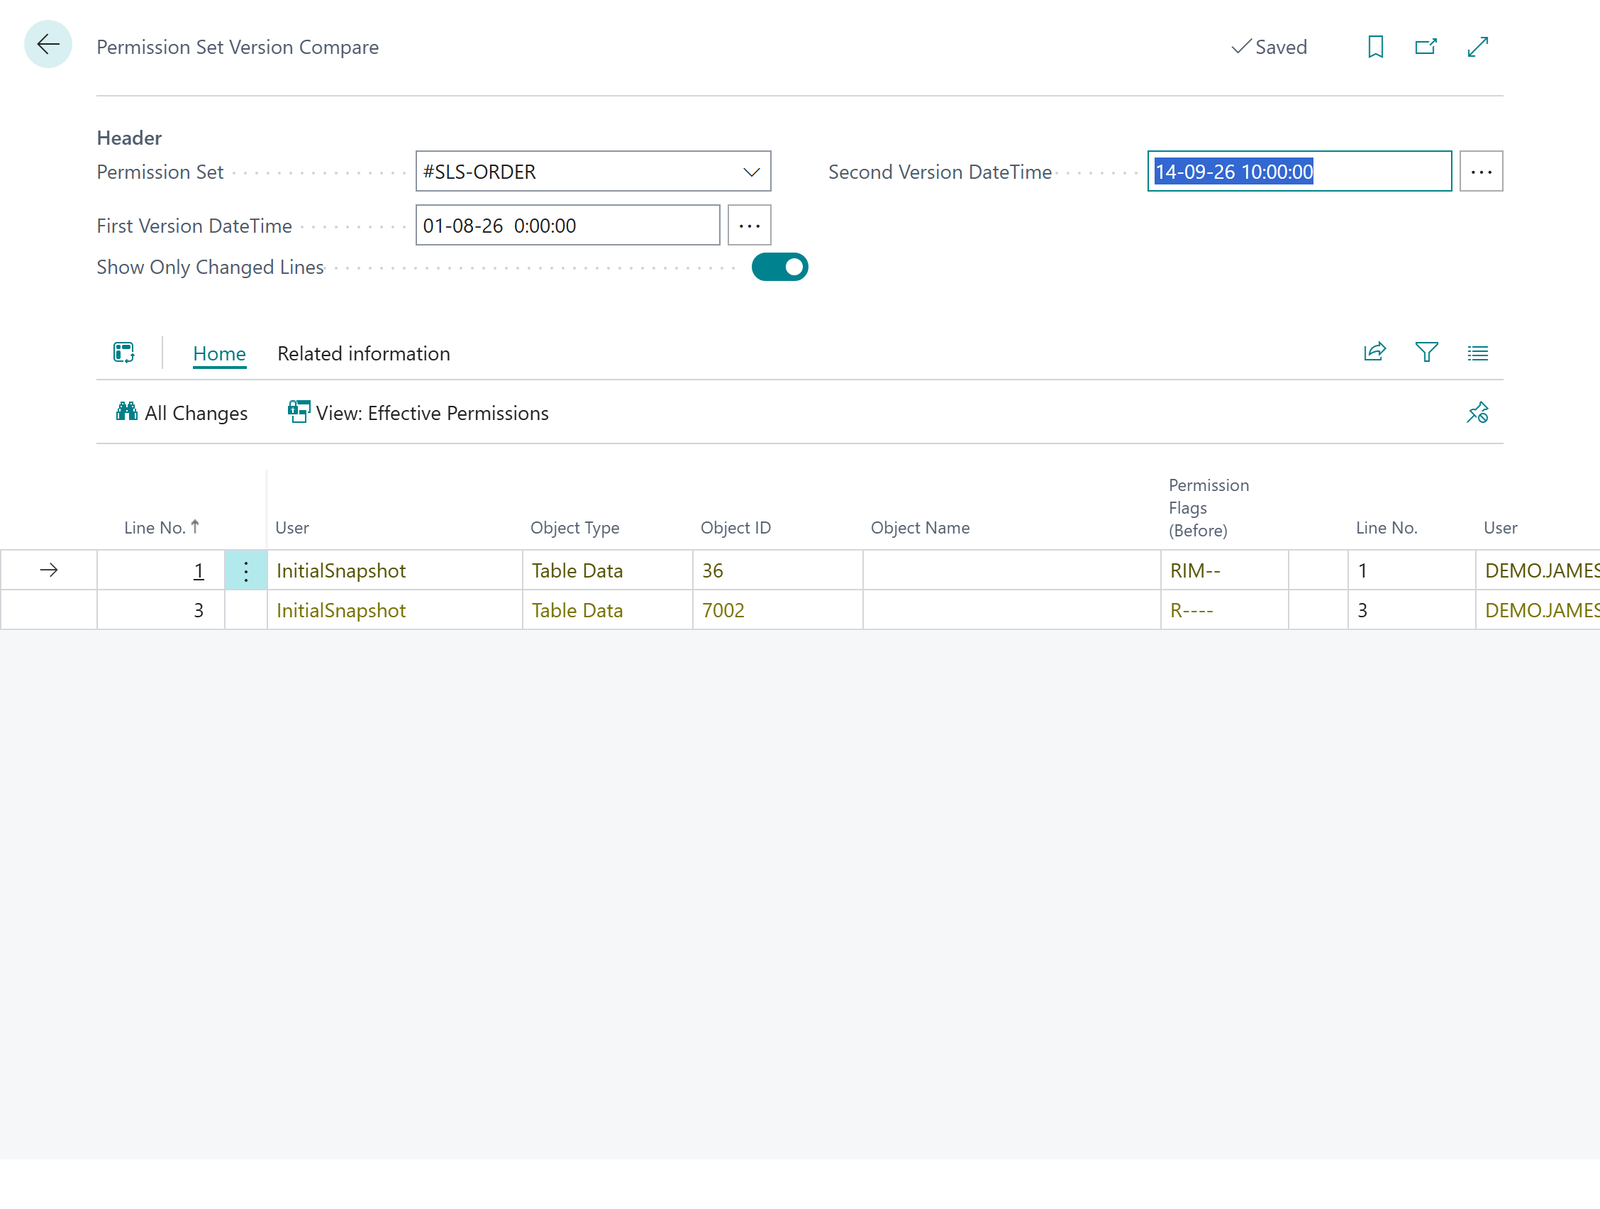Click the Saved status indicator
The height and width of the screenshot is (1209, 1600).
(1269, 47)
